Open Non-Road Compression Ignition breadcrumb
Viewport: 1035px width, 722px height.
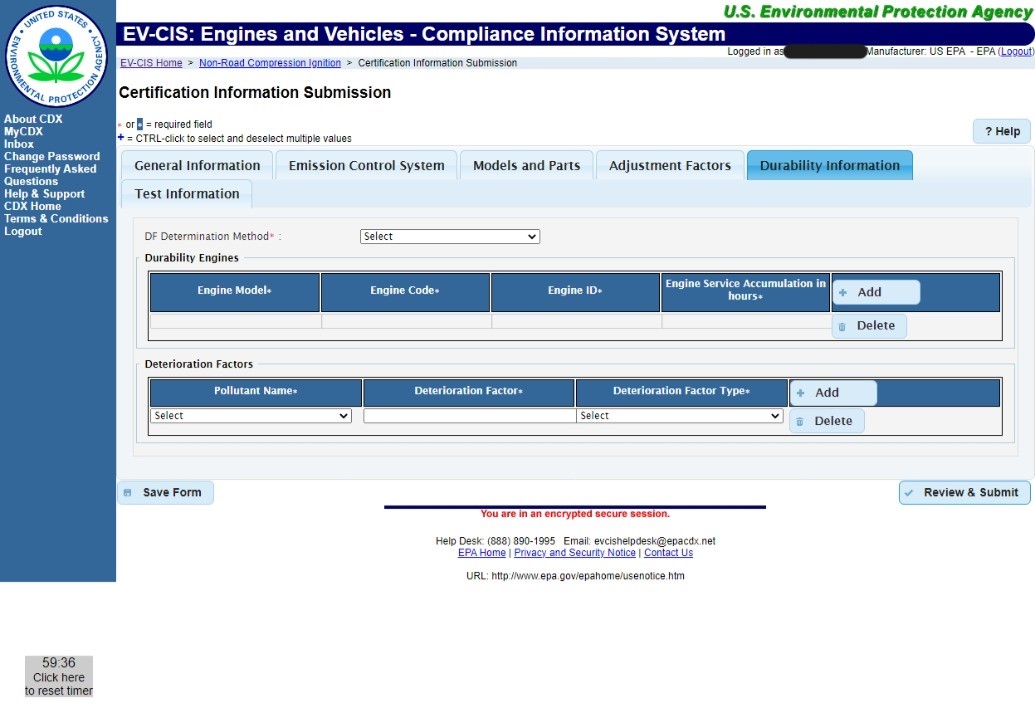(x=270, y=63)
